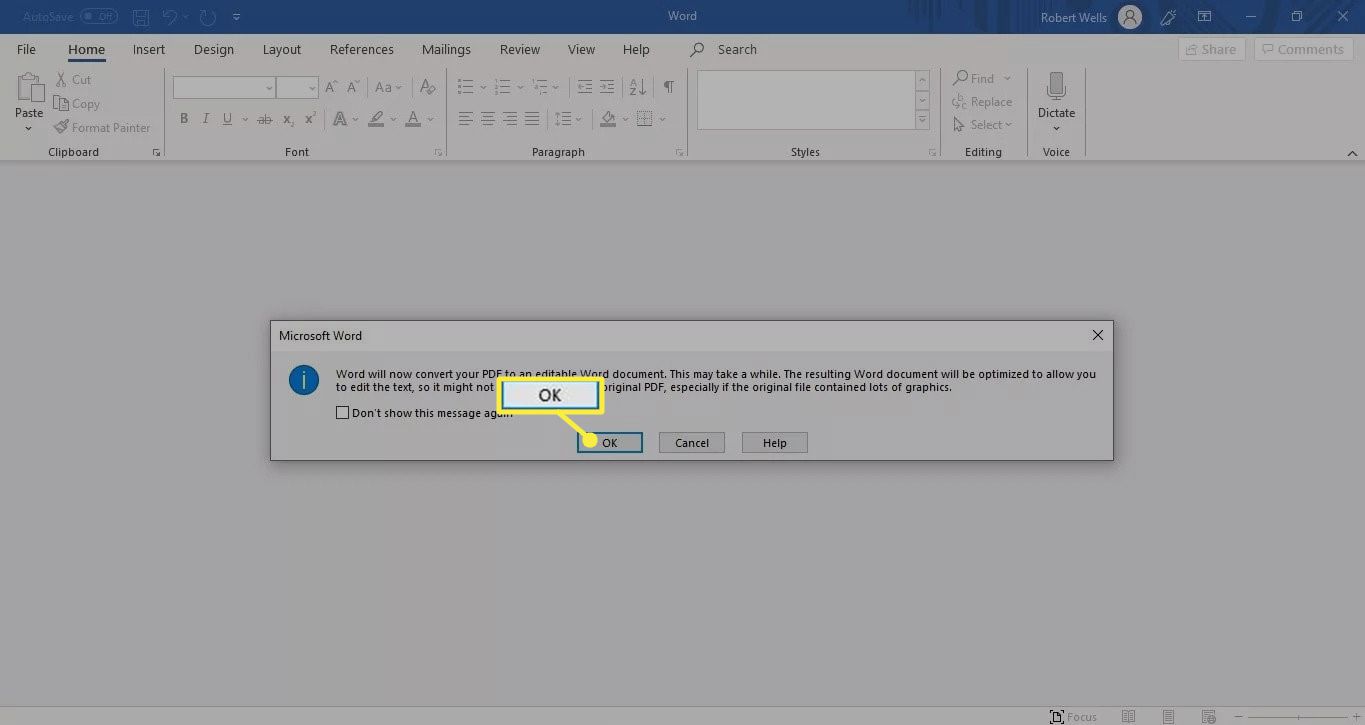Click the Cut scissors command

coord(74,79)
